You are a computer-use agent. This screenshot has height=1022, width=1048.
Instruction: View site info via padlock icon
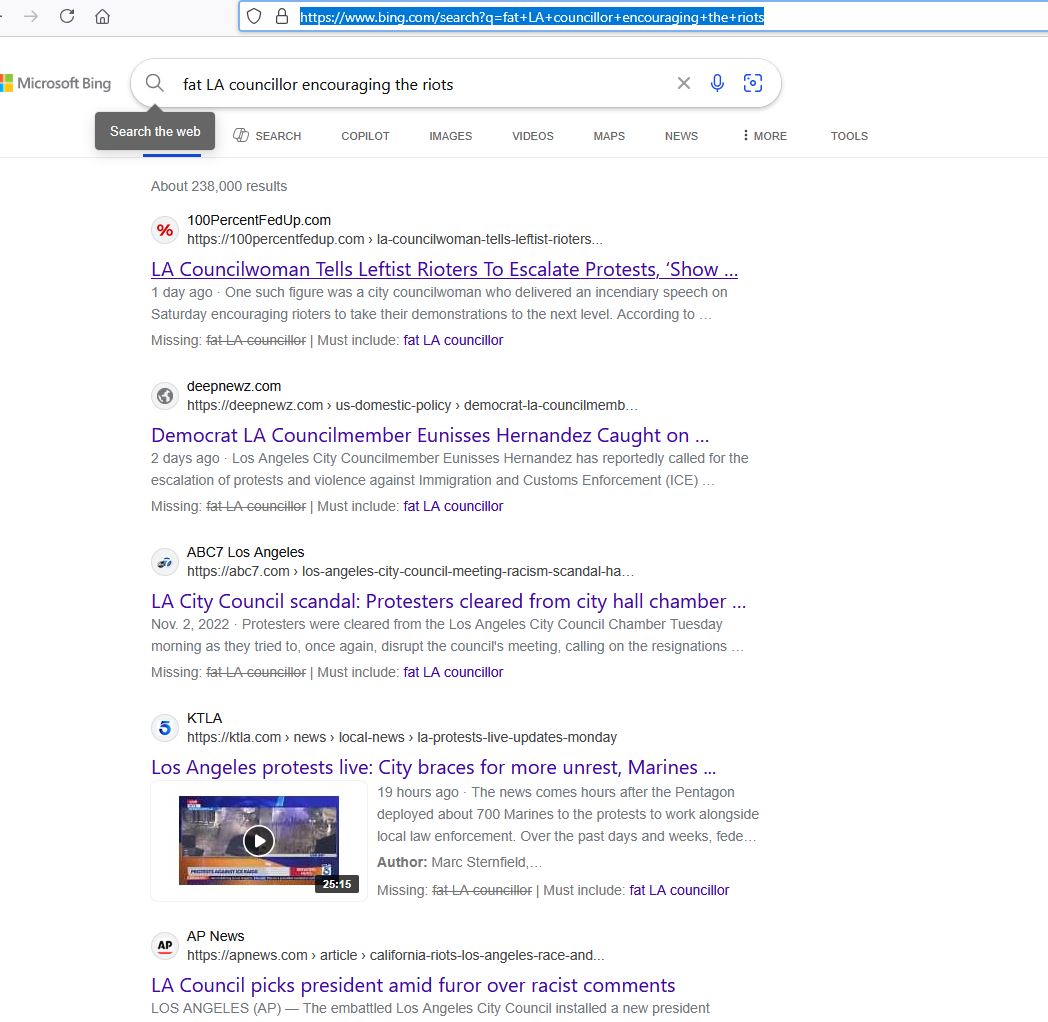tap(282, 17)
